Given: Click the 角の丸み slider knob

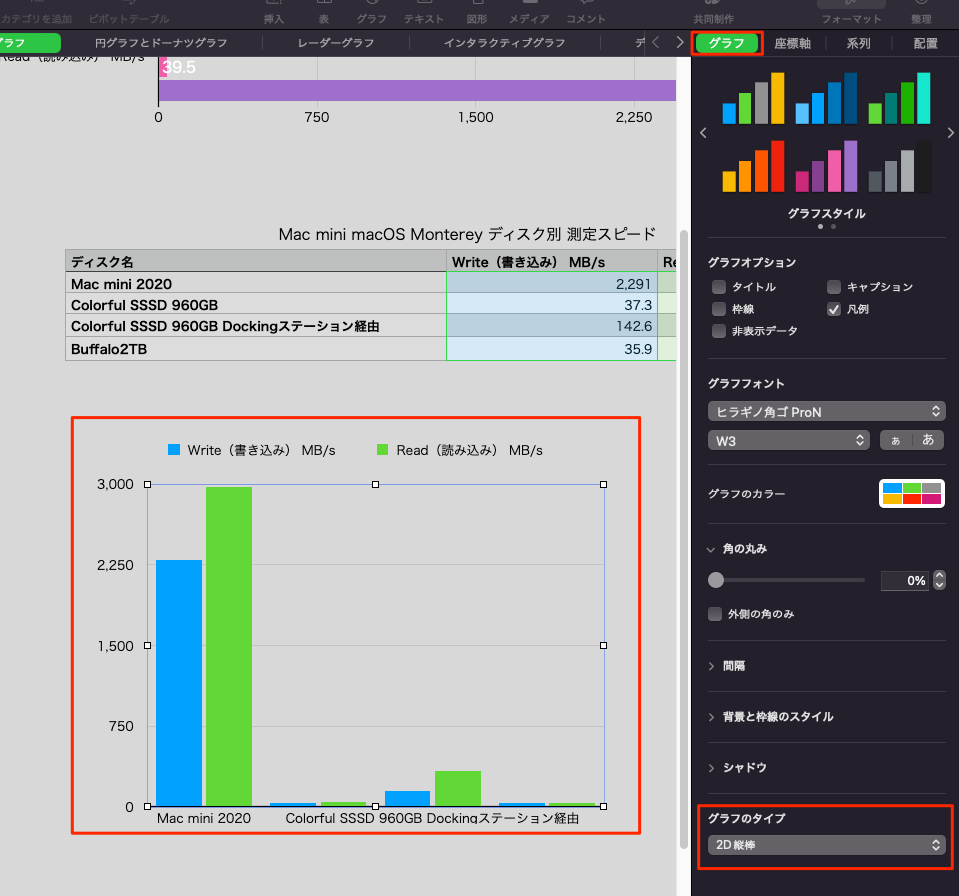Looking at the screenshot, I should point(716,580).
